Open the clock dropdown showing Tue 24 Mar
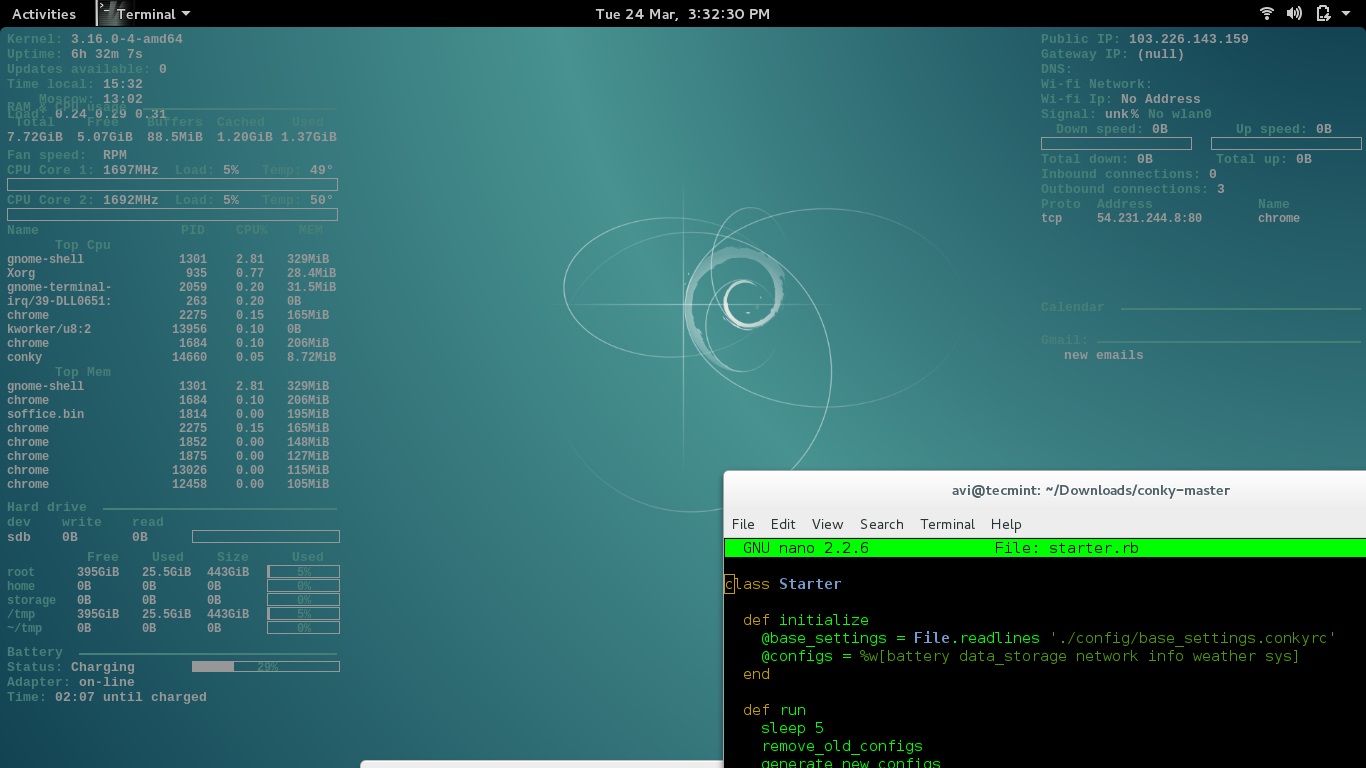Image resolution: width=1366 pixels, height=768 pixels. [x=683, y=13]
